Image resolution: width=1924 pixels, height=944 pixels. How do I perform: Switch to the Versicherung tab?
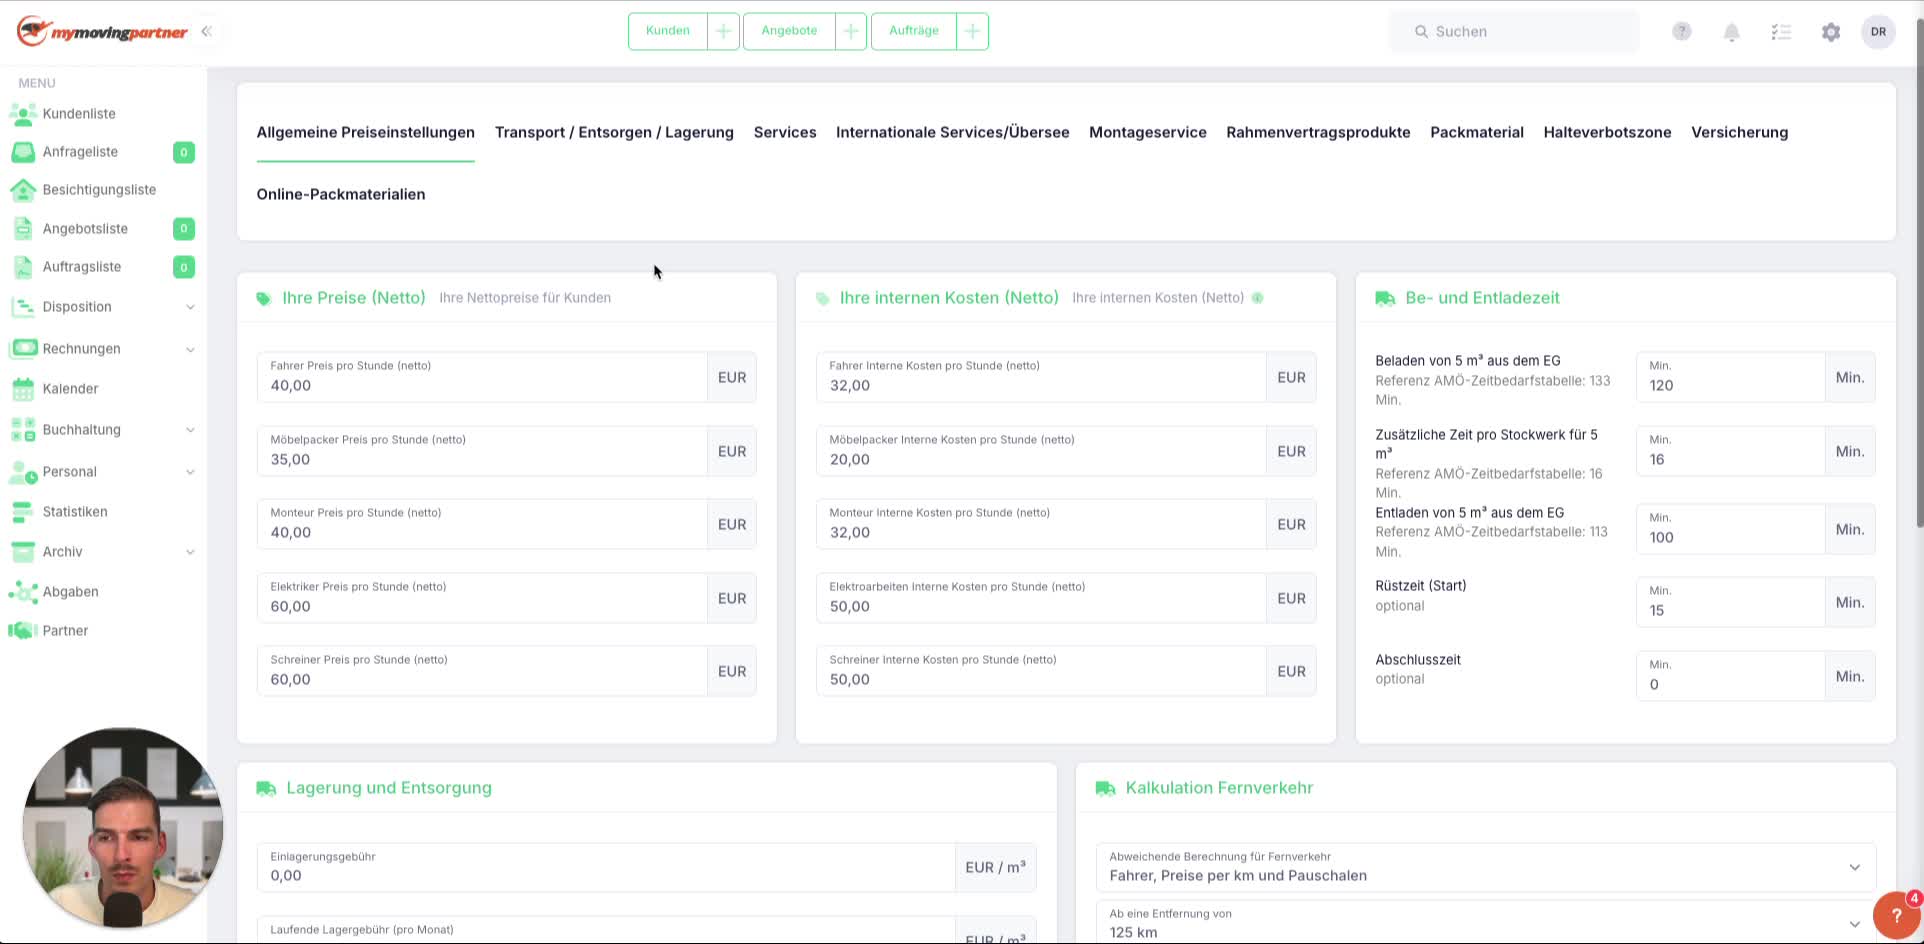pyautogui.click(x=1739, y=132)
